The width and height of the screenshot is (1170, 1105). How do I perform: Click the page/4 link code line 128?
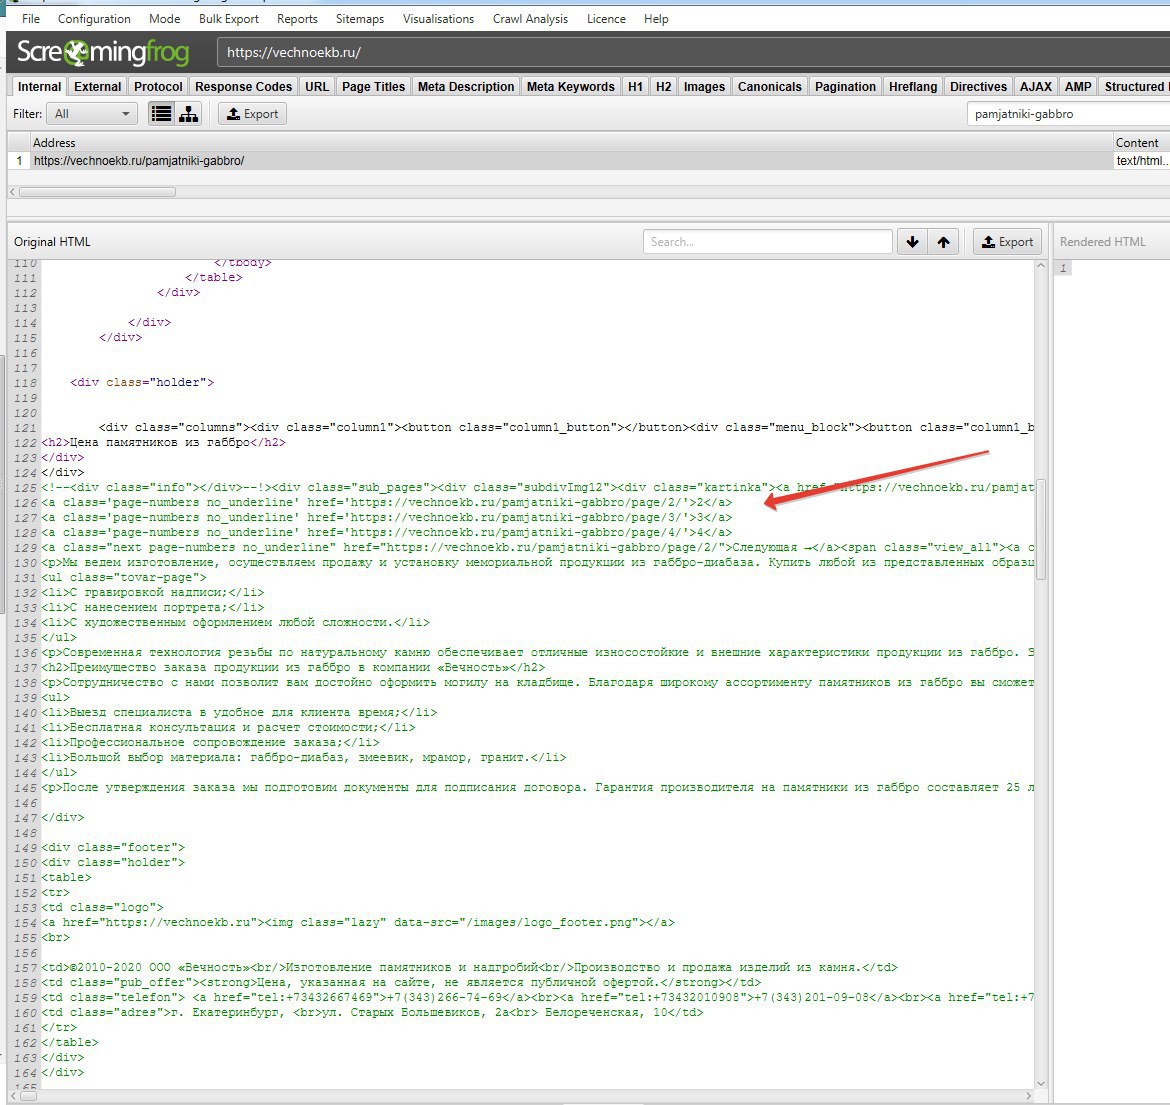[387, 532]
